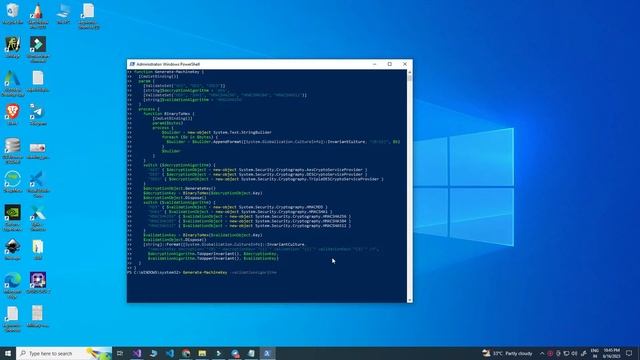Open File Explorer from the taskbar

[x=202, y=353]
